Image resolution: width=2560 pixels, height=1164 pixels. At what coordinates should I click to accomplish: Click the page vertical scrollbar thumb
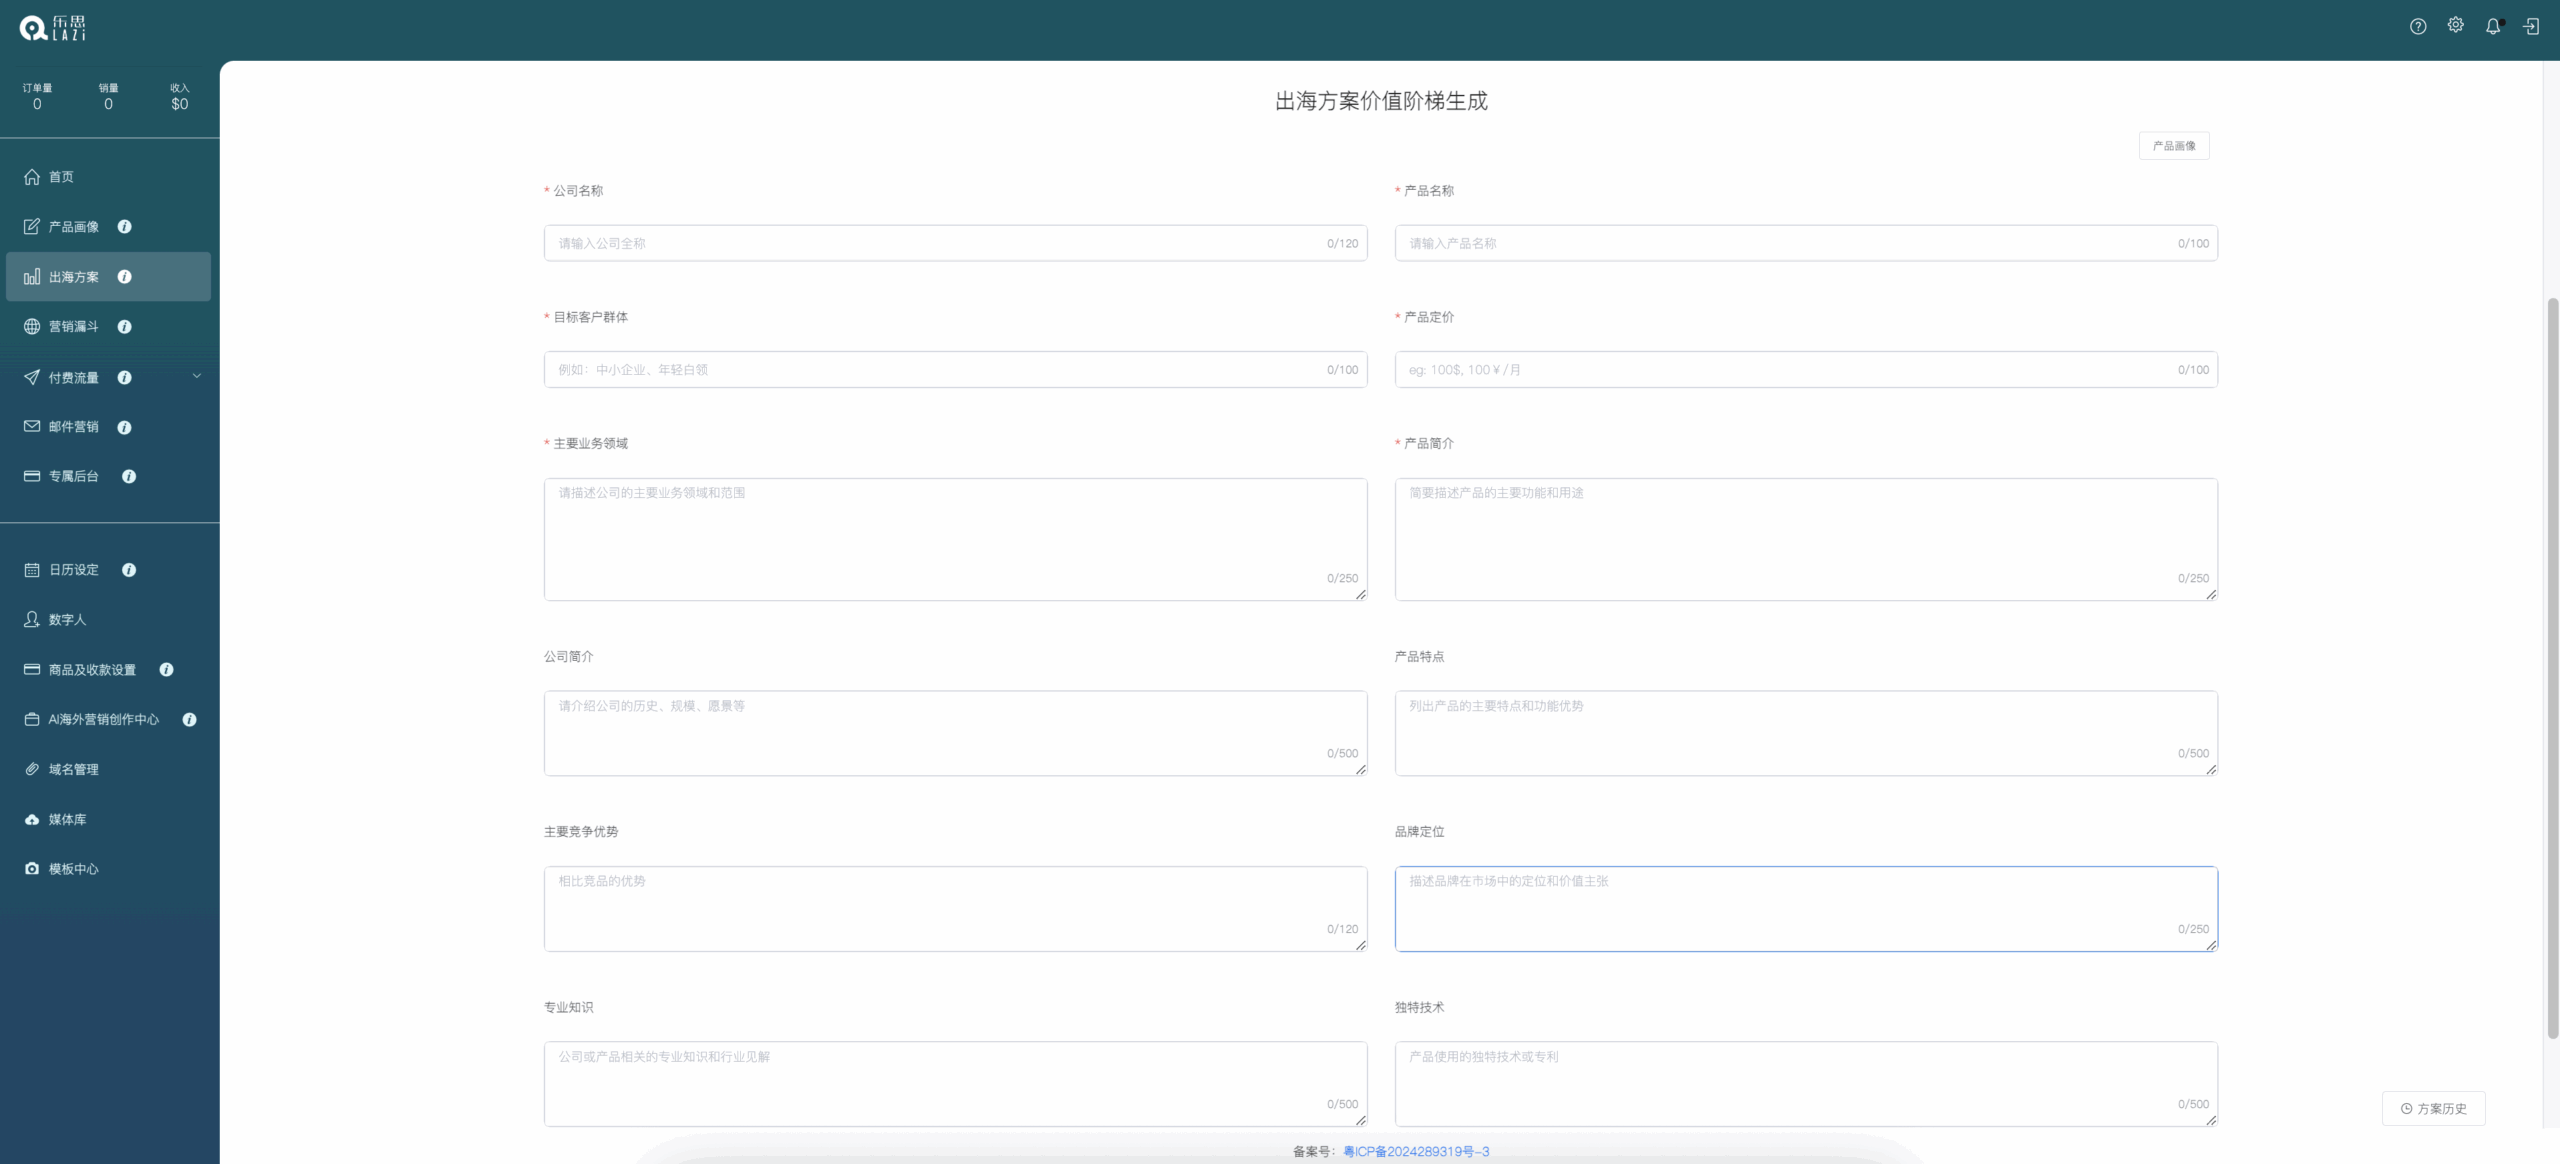point(2552,668)
